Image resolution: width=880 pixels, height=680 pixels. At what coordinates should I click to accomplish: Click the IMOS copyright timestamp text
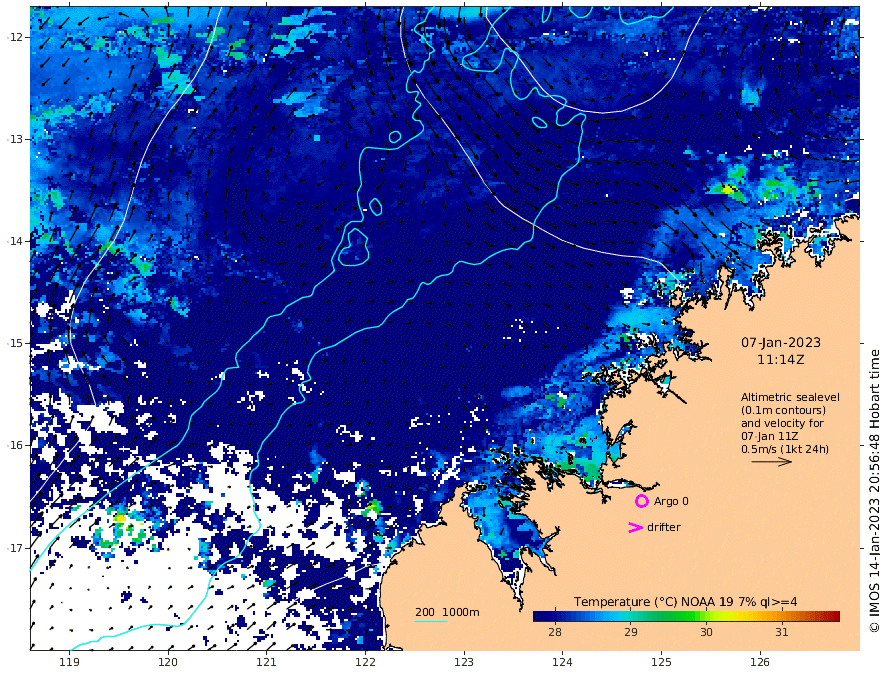874,491
